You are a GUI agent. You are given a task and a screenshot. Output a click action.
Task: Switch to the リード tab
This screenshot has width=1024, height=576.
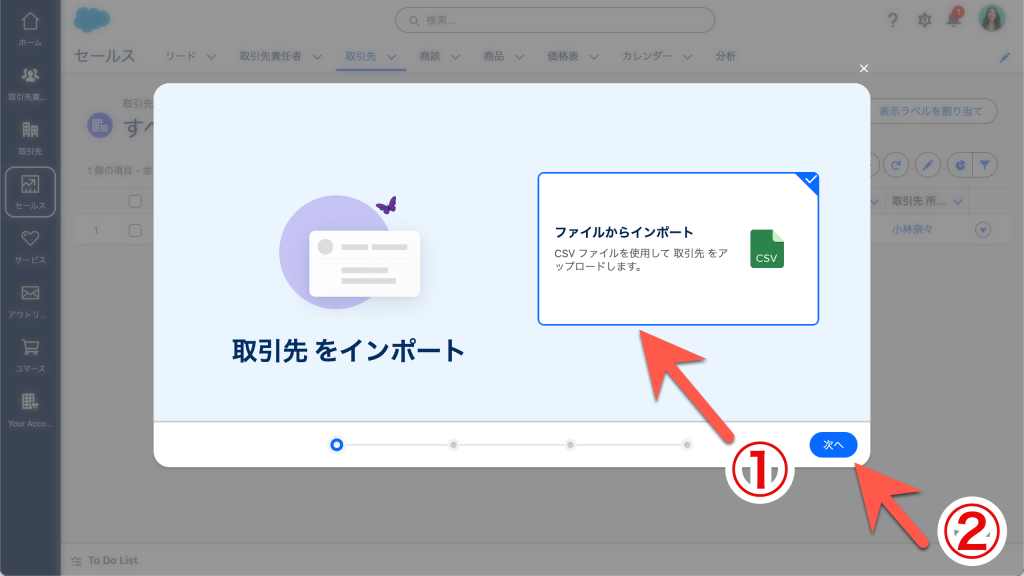180,56
